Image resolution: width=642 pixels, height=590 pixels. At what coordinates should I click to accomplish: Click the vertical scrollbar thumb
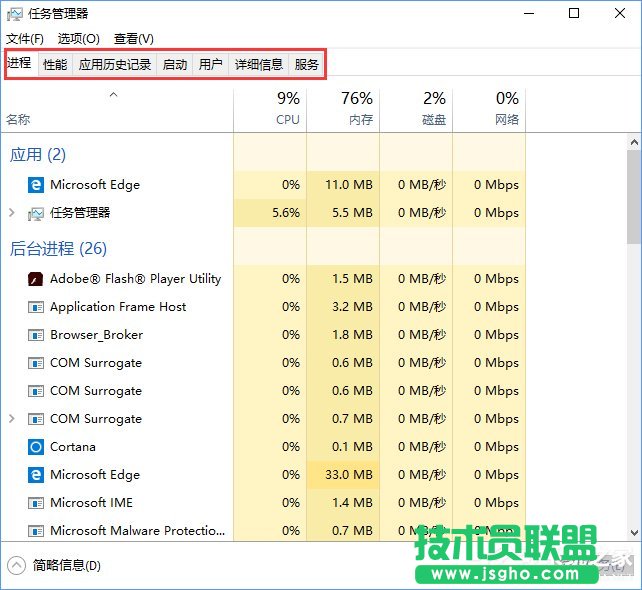pyautogui.click(x=634, y=197)
